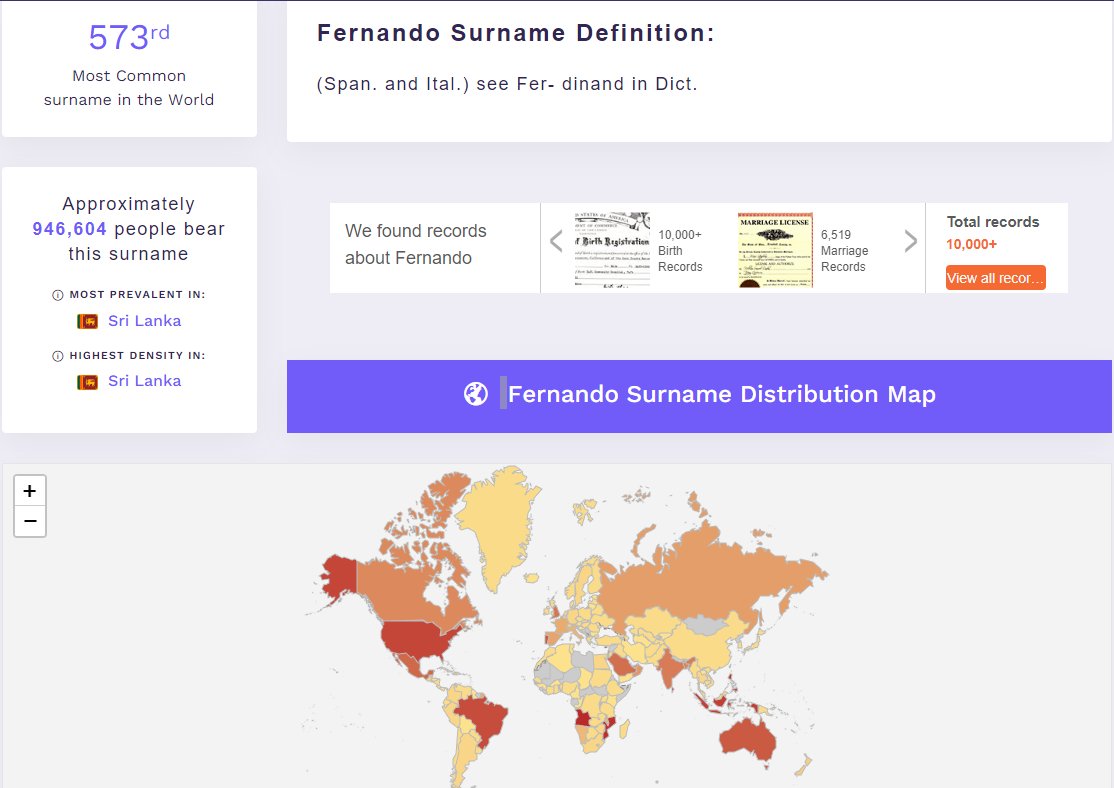Click the info icon beside Highest Density In
The image size is (1114, 788).
pos(58,356)
